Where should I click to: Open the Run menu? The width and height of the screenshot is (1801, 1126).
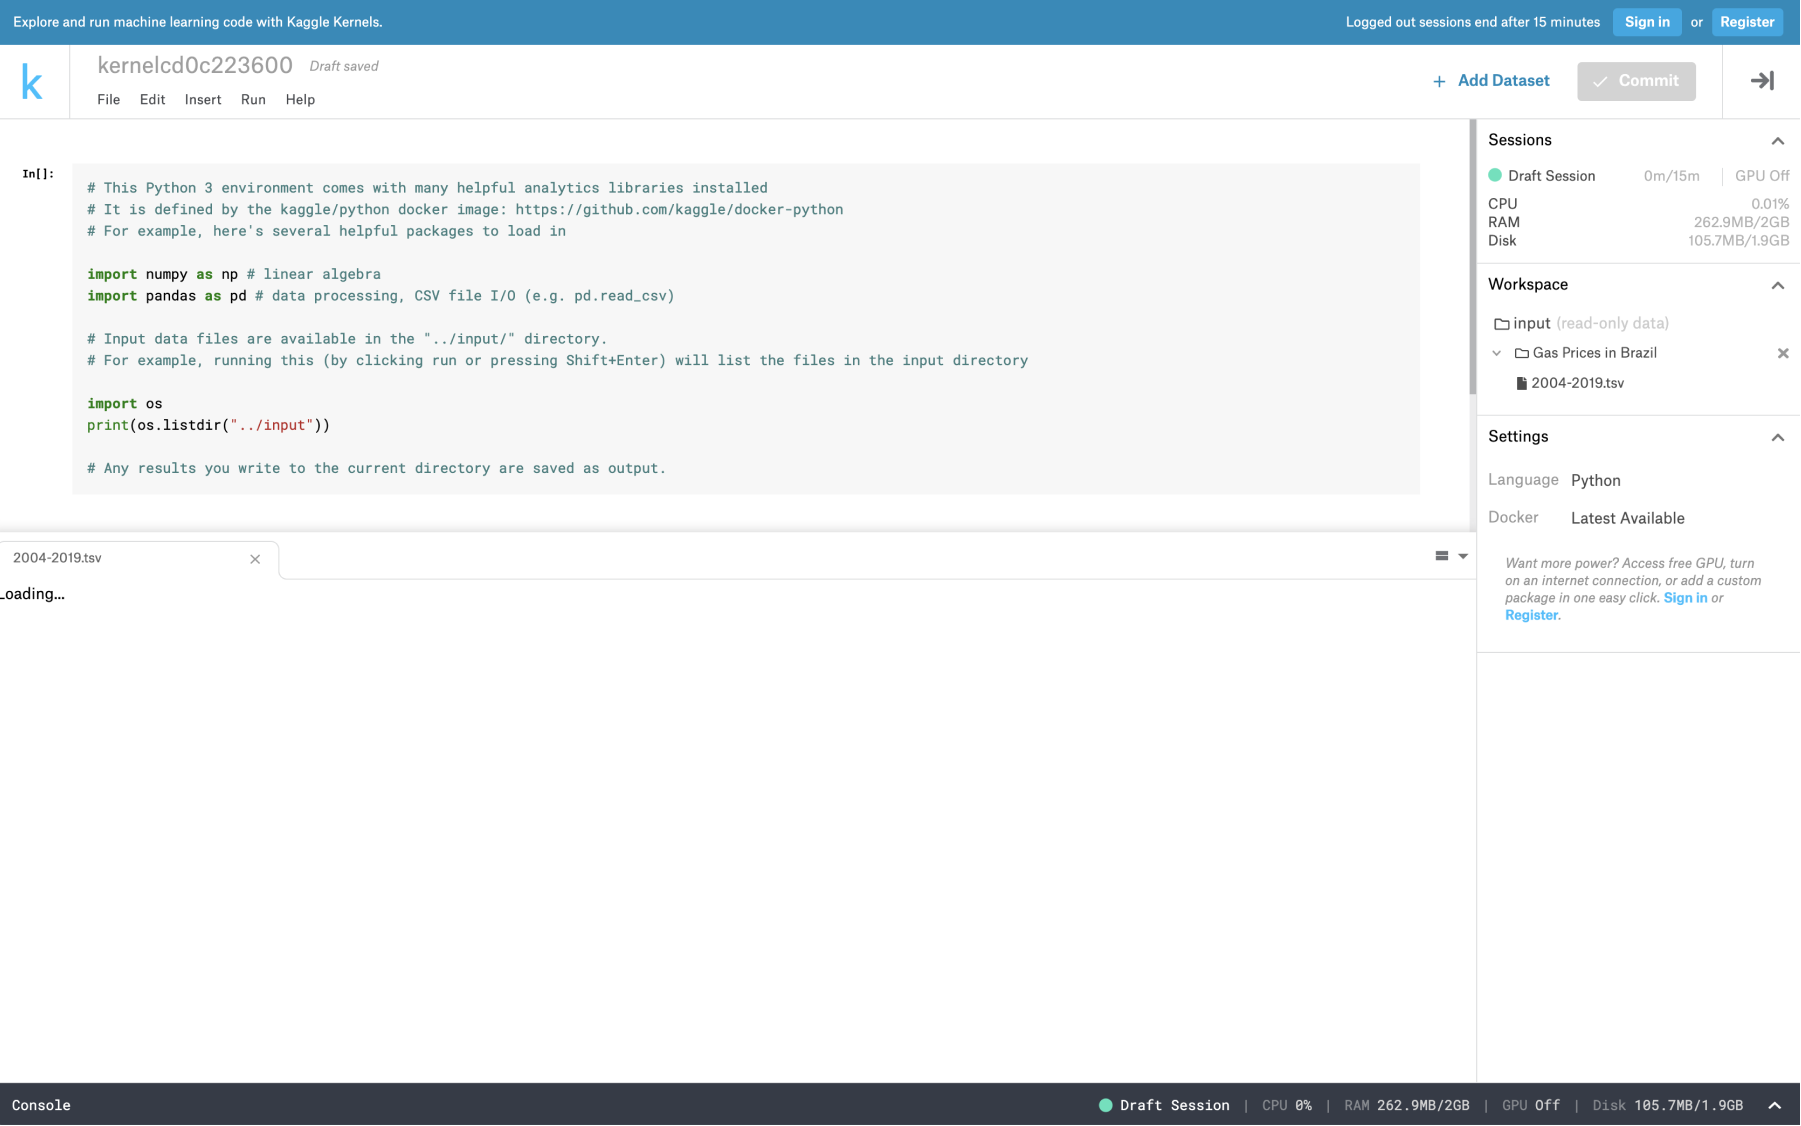tap(253, 100)
